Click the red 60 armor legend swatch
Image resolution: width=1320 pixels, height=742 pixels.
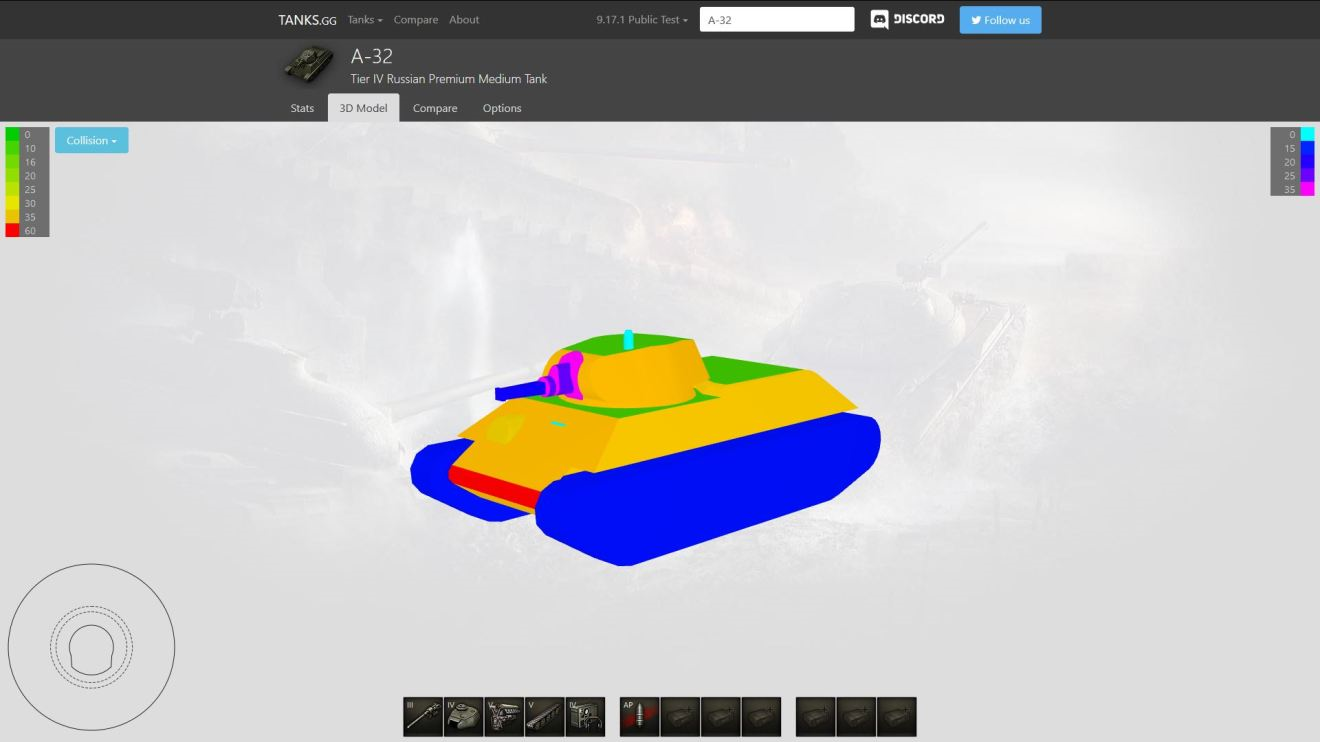click(x=12, y=231)
